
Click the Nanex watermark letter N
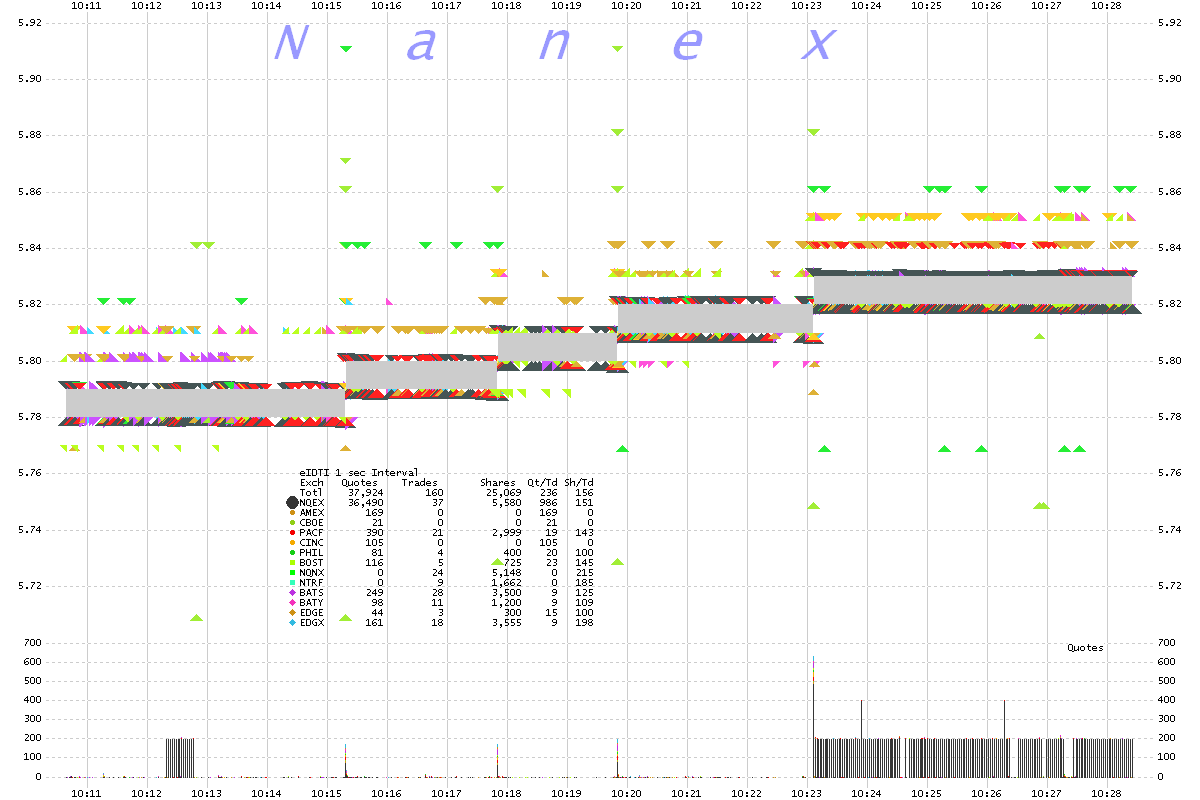tap(290, 44)
